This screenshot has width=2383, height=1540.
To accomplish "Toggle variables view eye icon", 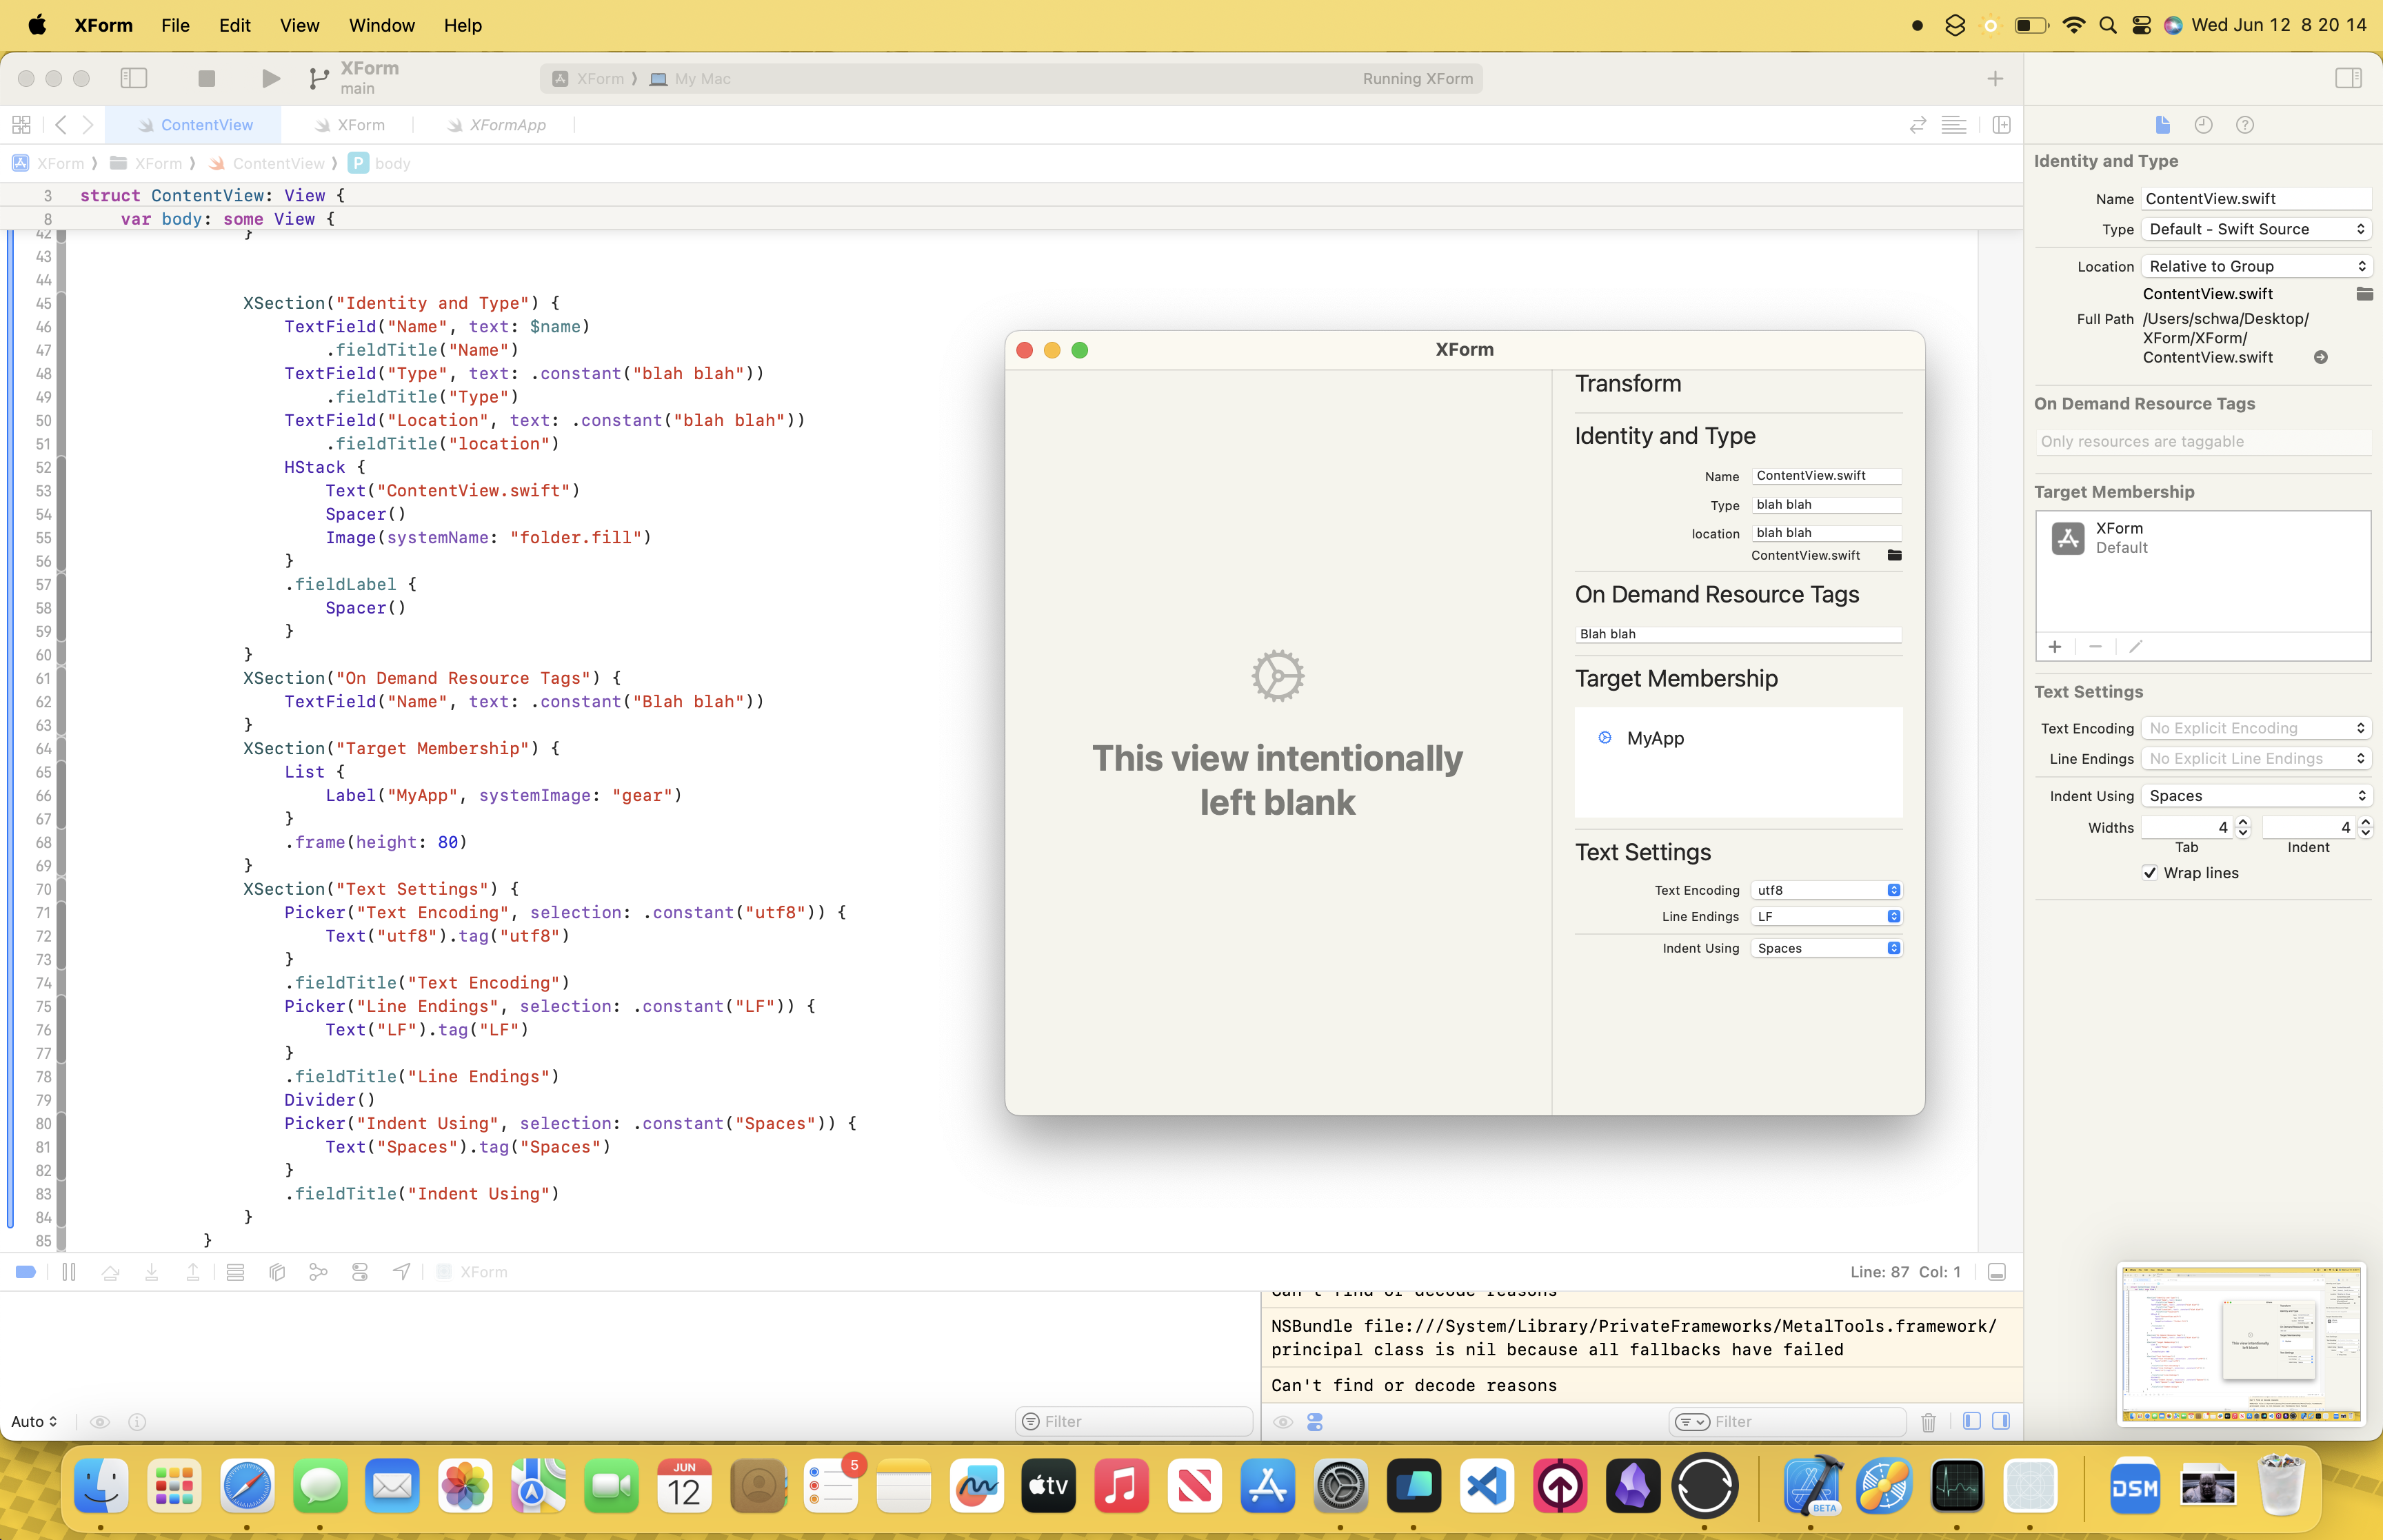I will click(x=100, y=1422).
